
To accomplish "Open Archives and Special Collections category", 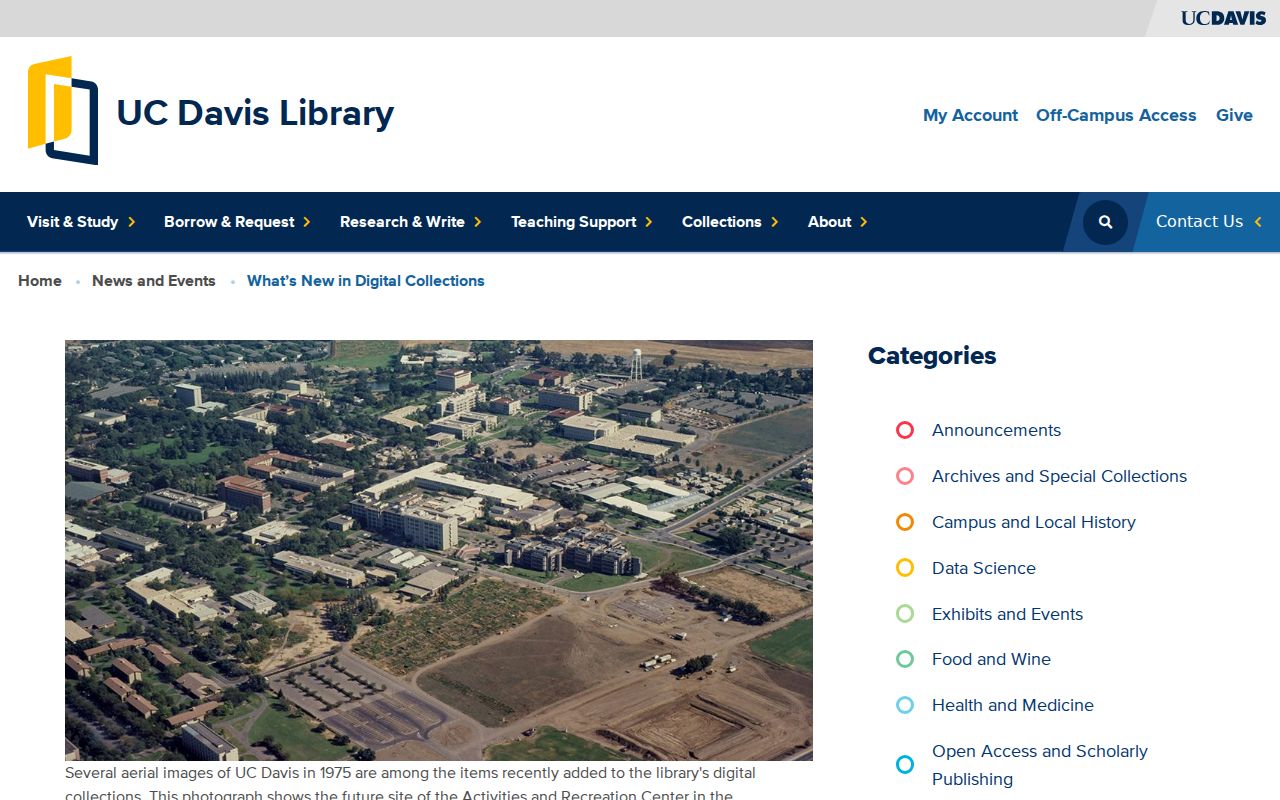I will coord(1059,476).
